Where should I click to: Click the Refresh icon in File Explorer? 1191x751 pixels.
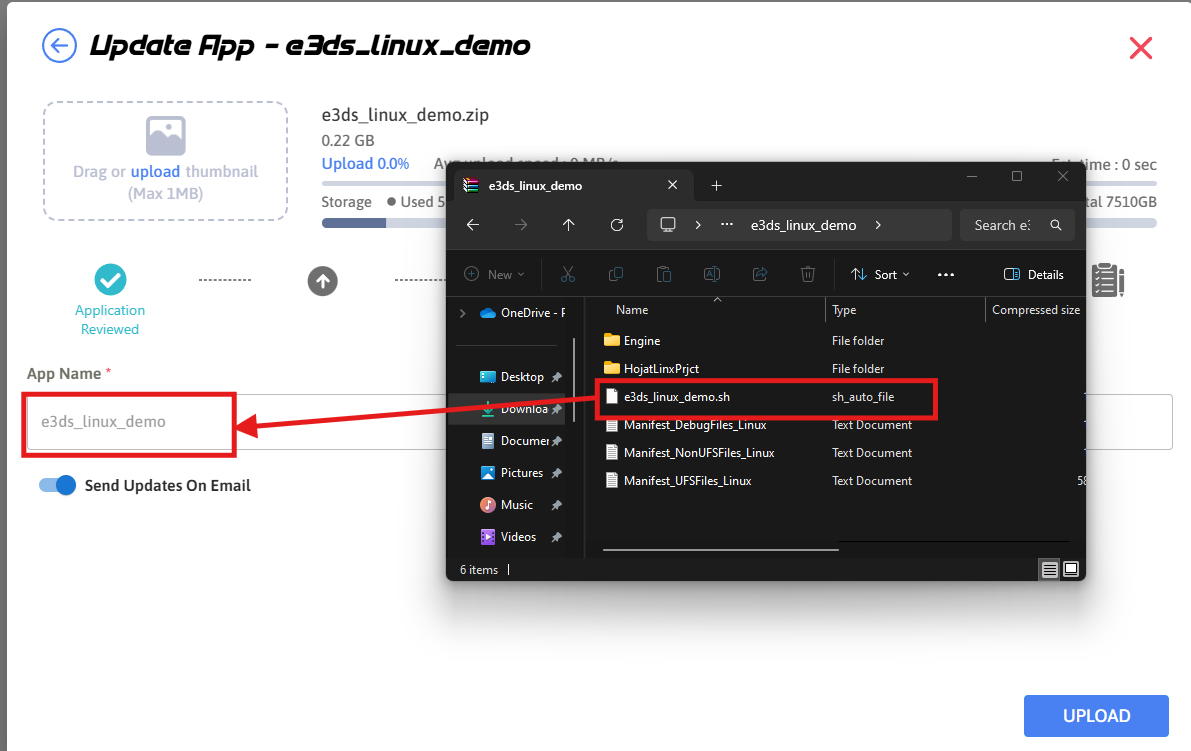[x=617, y=225]
